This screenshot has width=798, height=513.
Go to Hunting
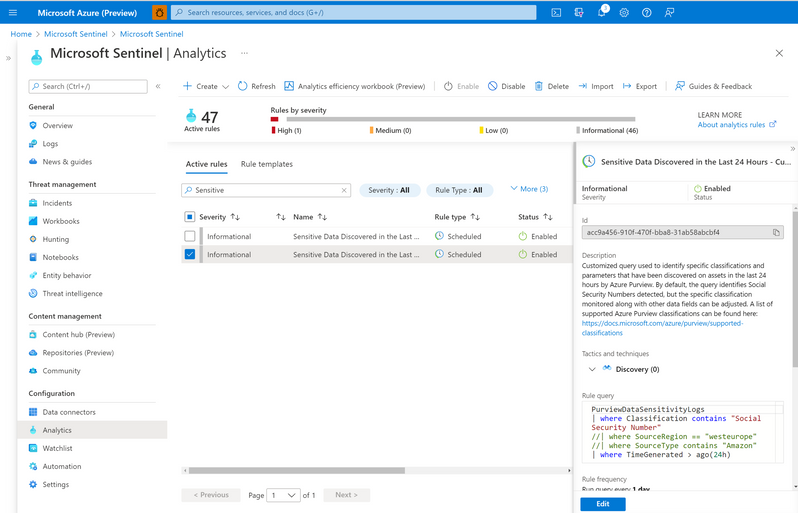point(55,239)
